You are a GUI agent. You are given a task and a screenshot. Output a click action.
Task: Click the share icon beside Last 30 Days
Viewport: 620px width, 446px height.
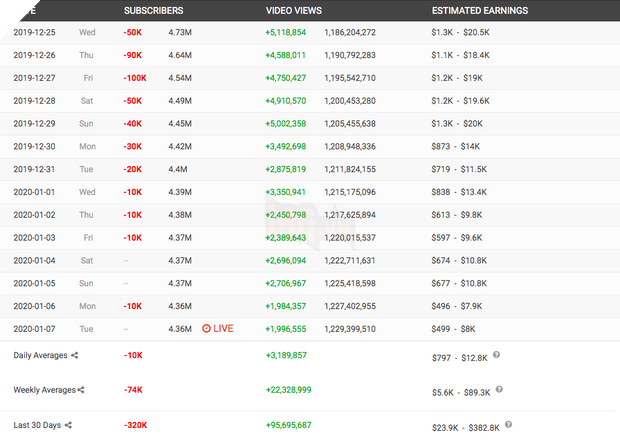point(68,425)
